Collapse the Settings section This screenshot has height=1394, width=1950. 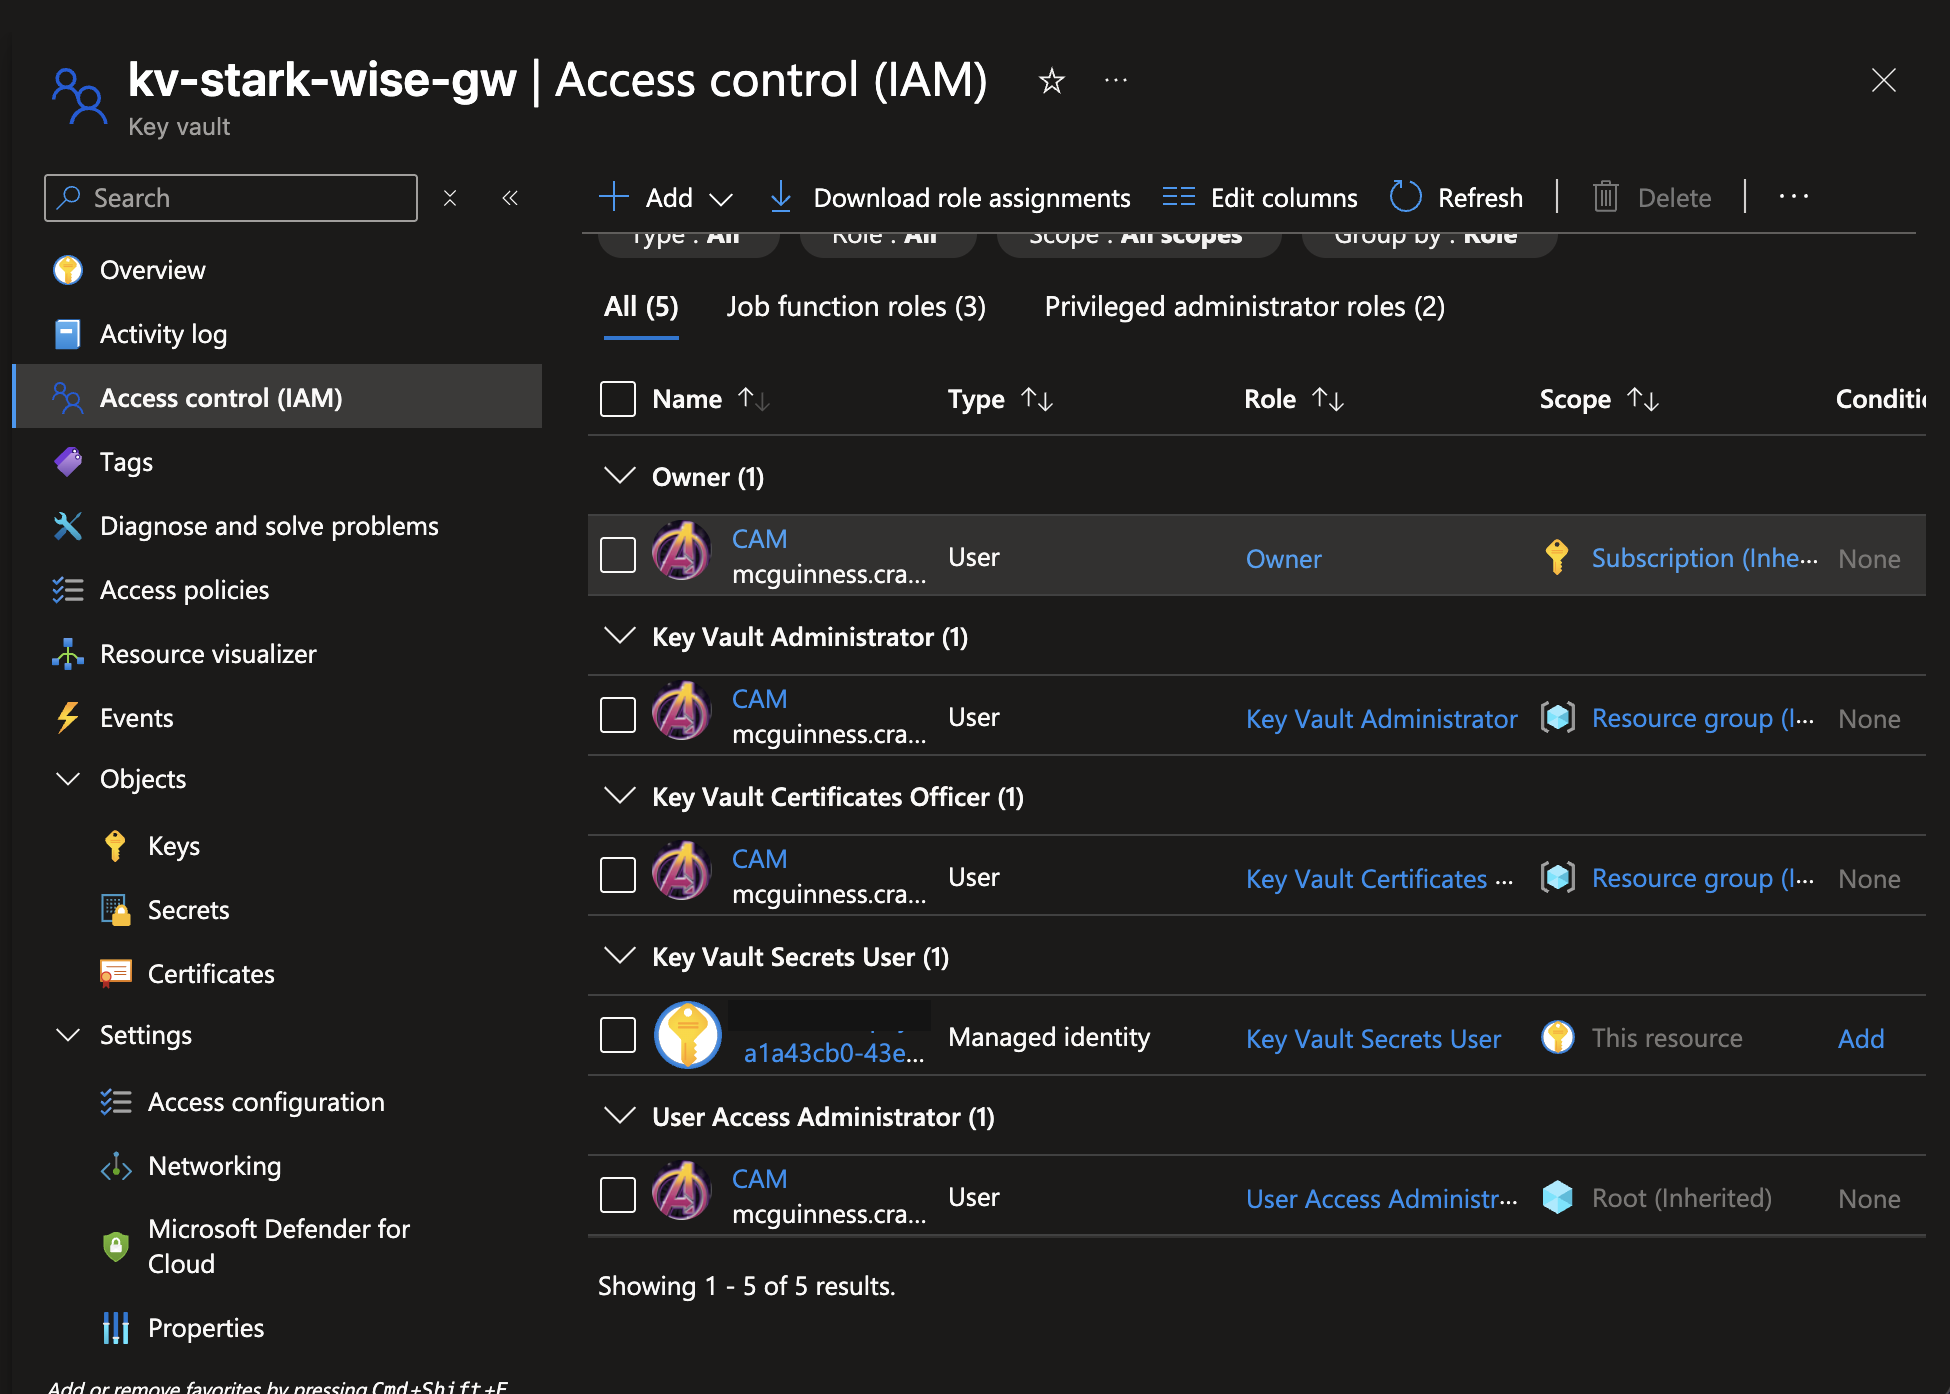(x=68, y=1035)
